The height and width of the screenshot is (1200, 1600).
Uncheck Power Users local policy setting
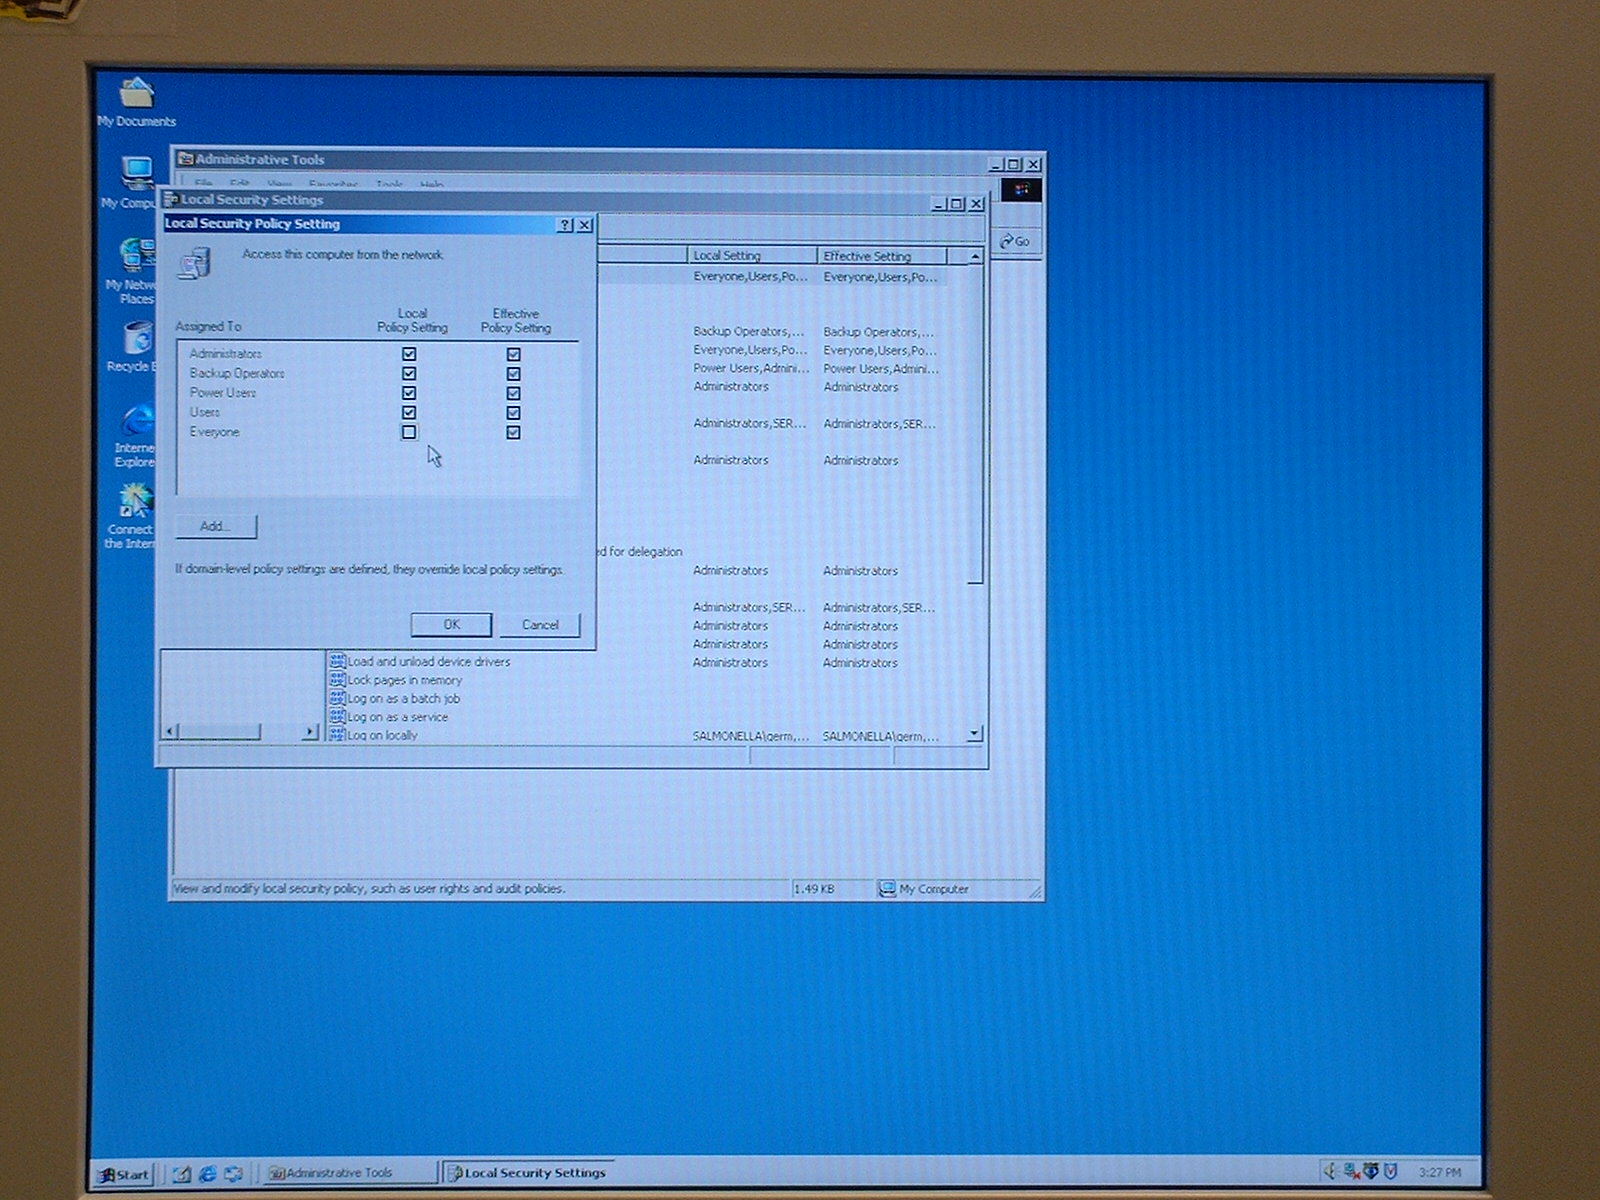point(409,393)
